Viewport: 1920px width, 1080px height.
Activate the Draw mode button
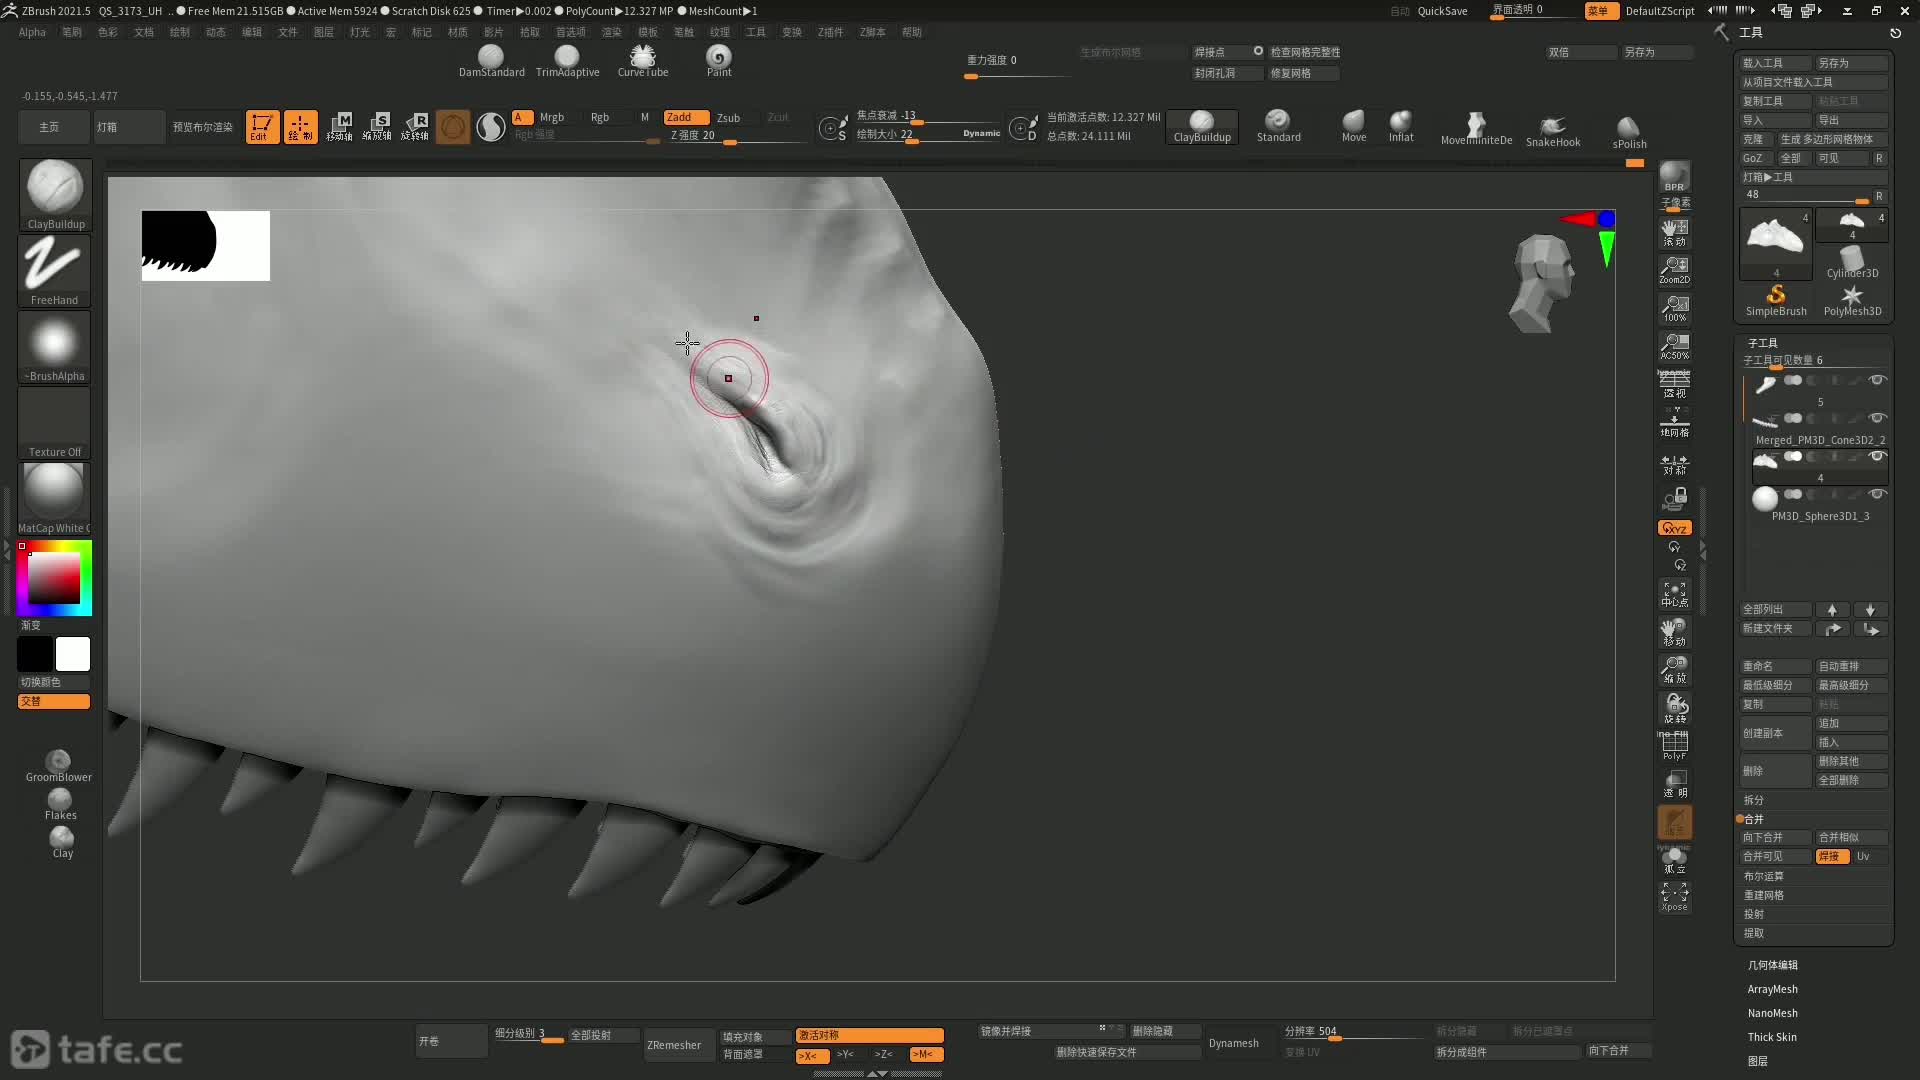pyautogui.click(x=300, y=127)
